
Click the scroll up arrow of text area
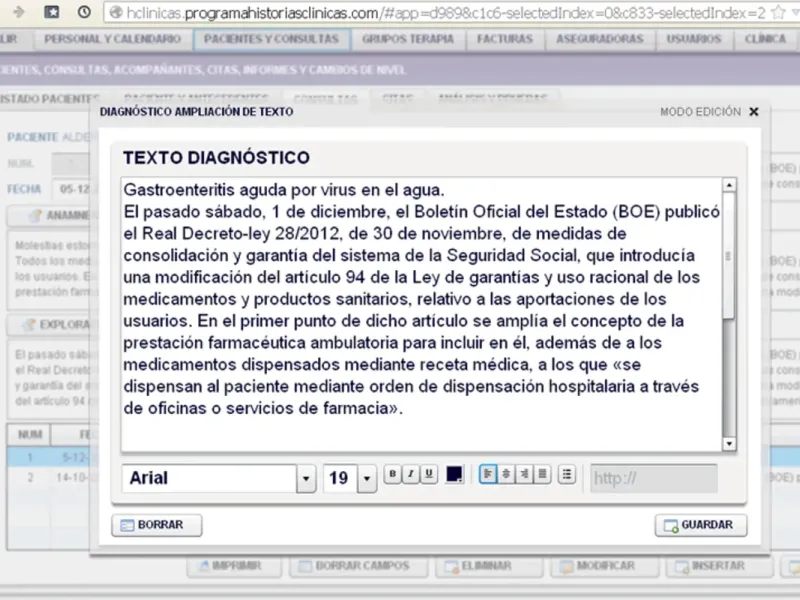coord(729,185)
